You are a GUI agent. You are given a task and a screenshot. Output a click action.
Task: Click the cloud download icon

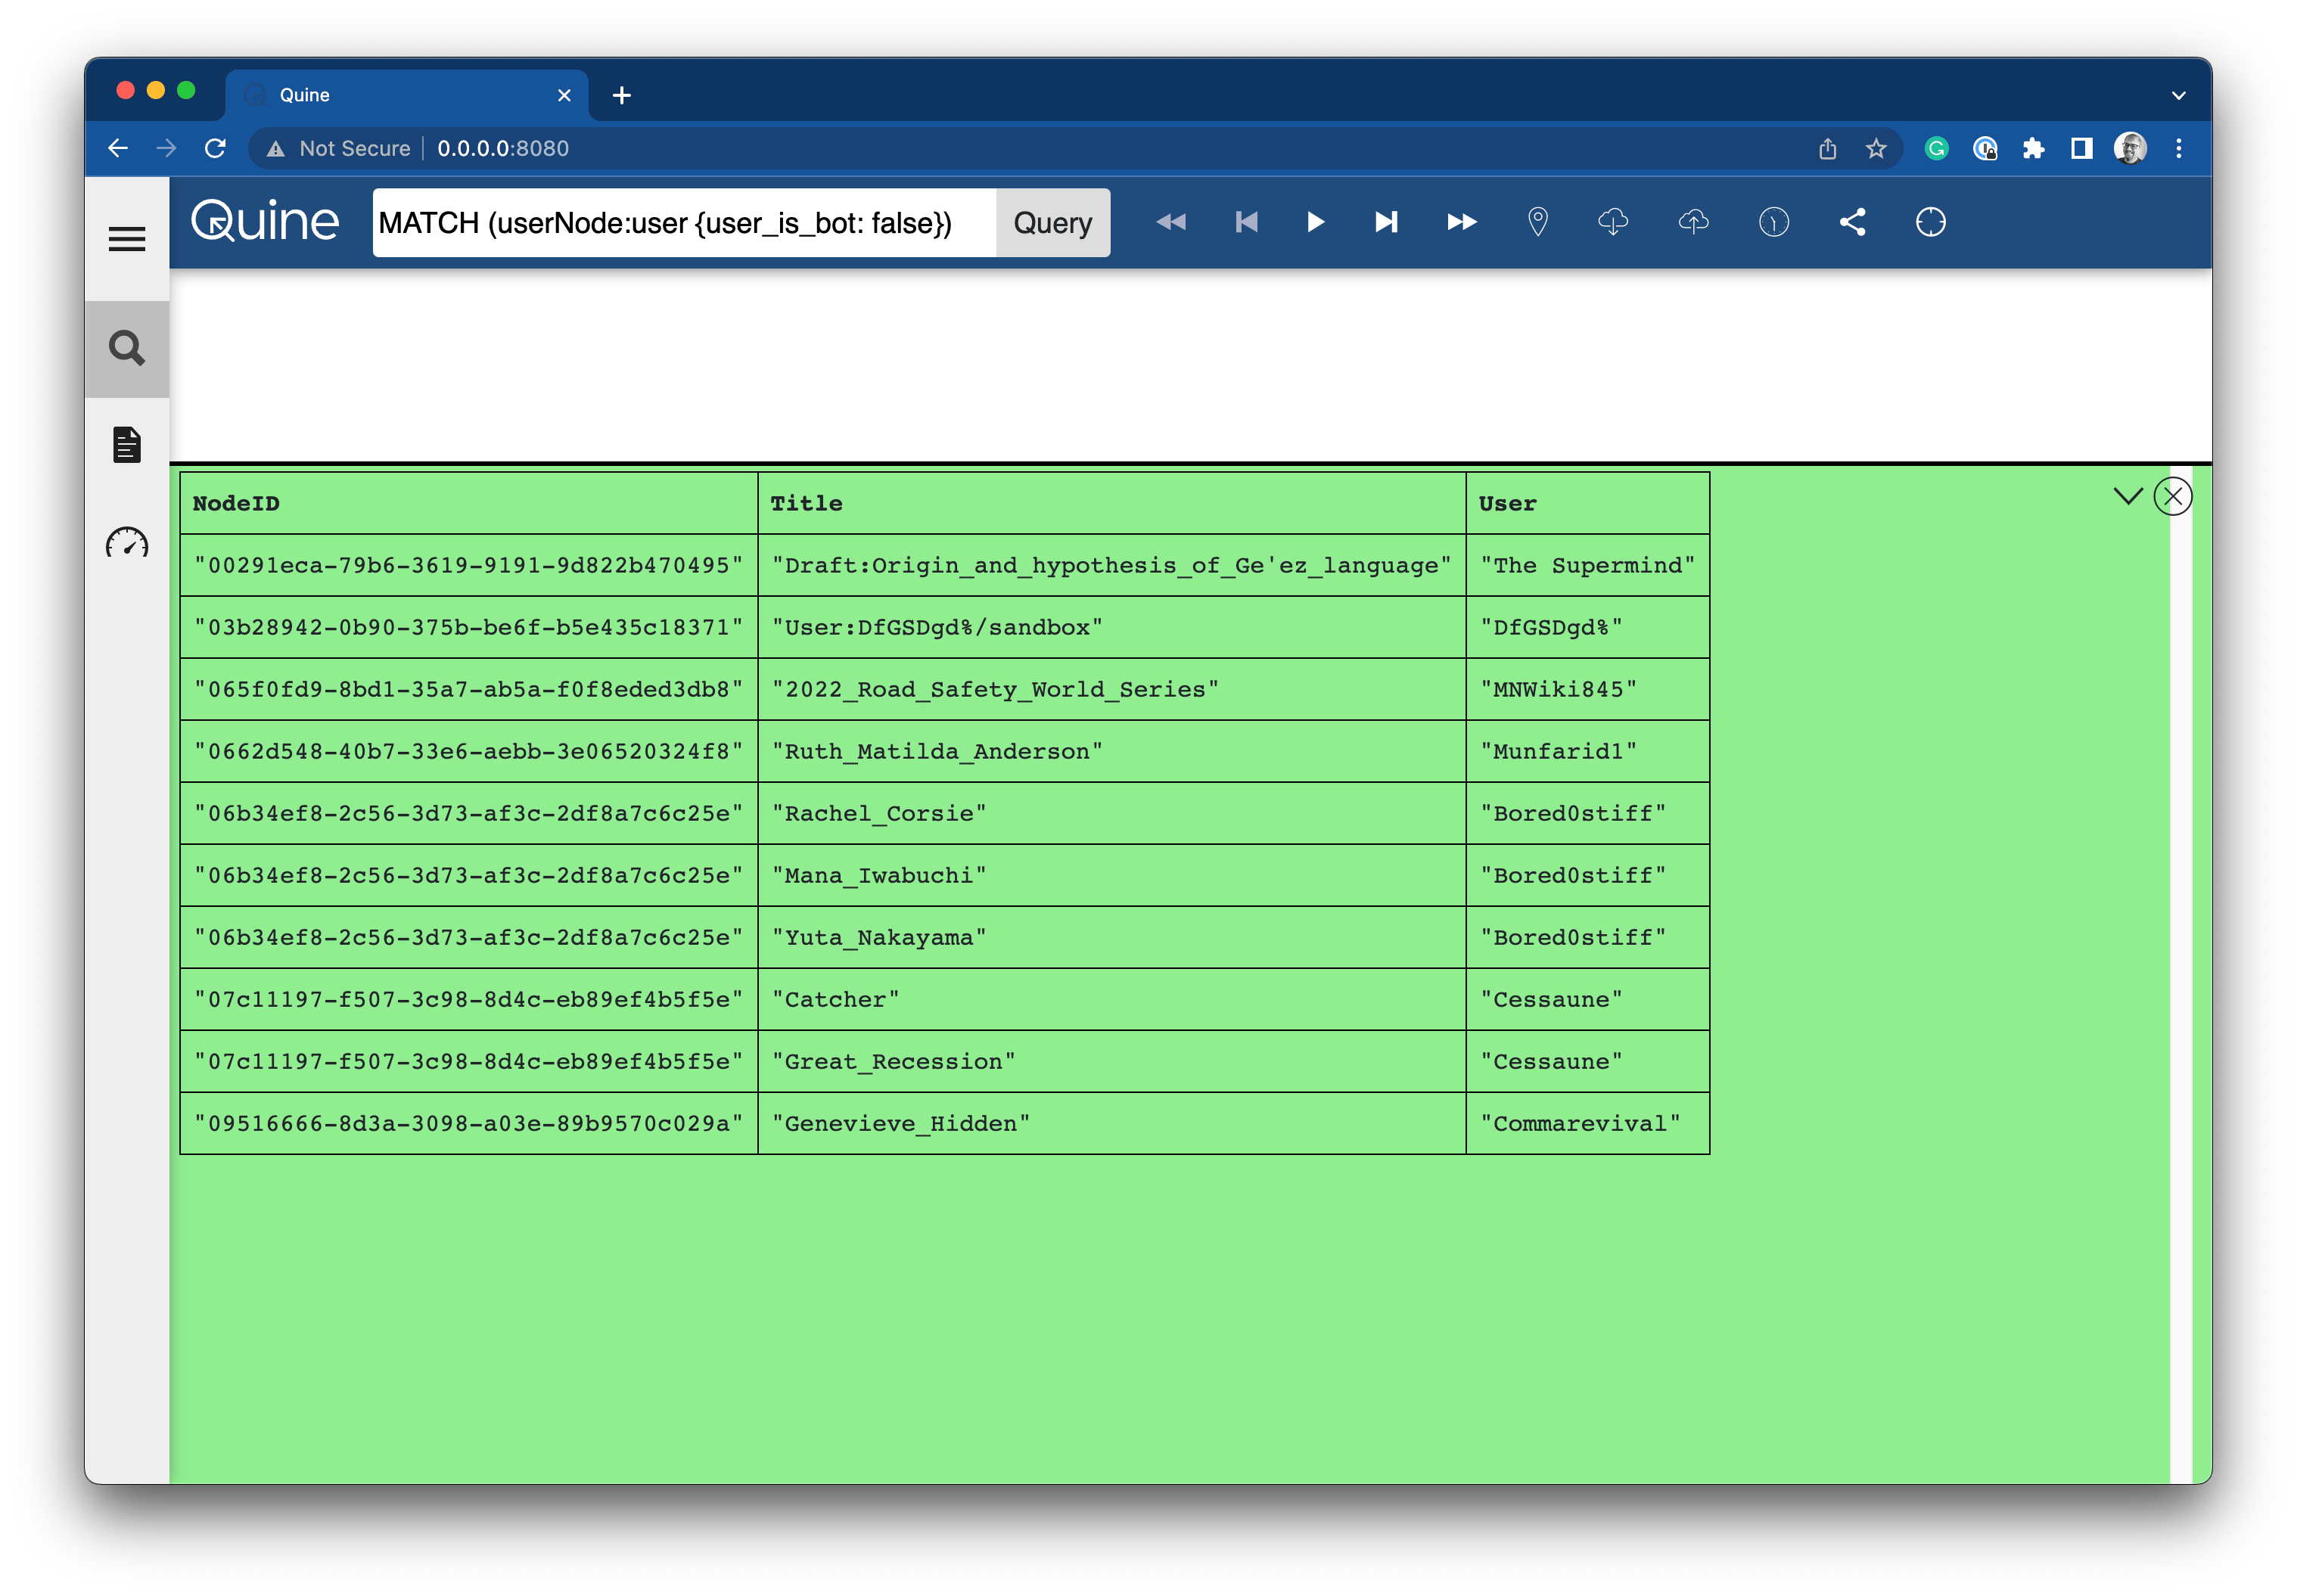[1613, 222]
